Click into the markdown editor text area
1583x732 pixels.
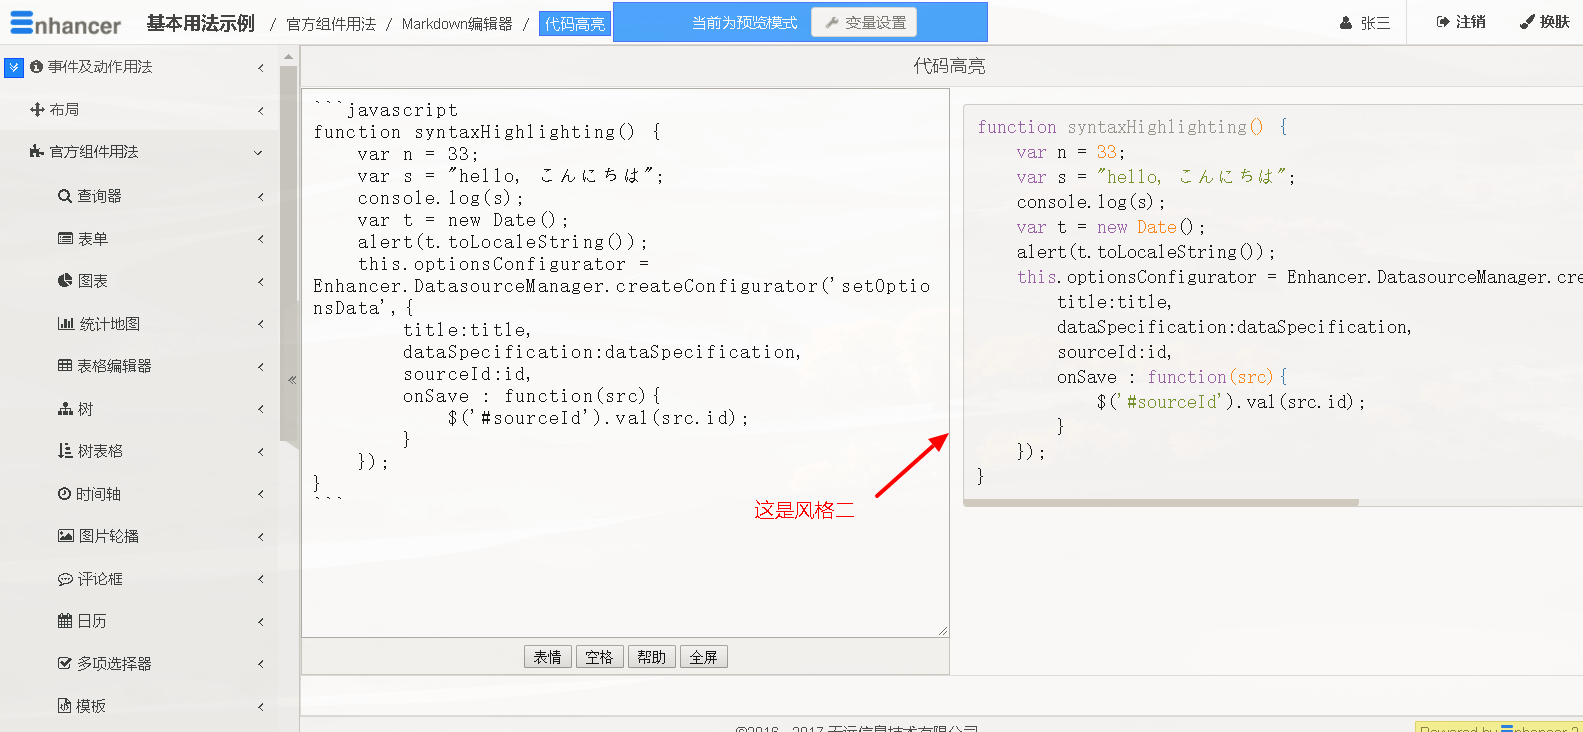pos(625,363)
